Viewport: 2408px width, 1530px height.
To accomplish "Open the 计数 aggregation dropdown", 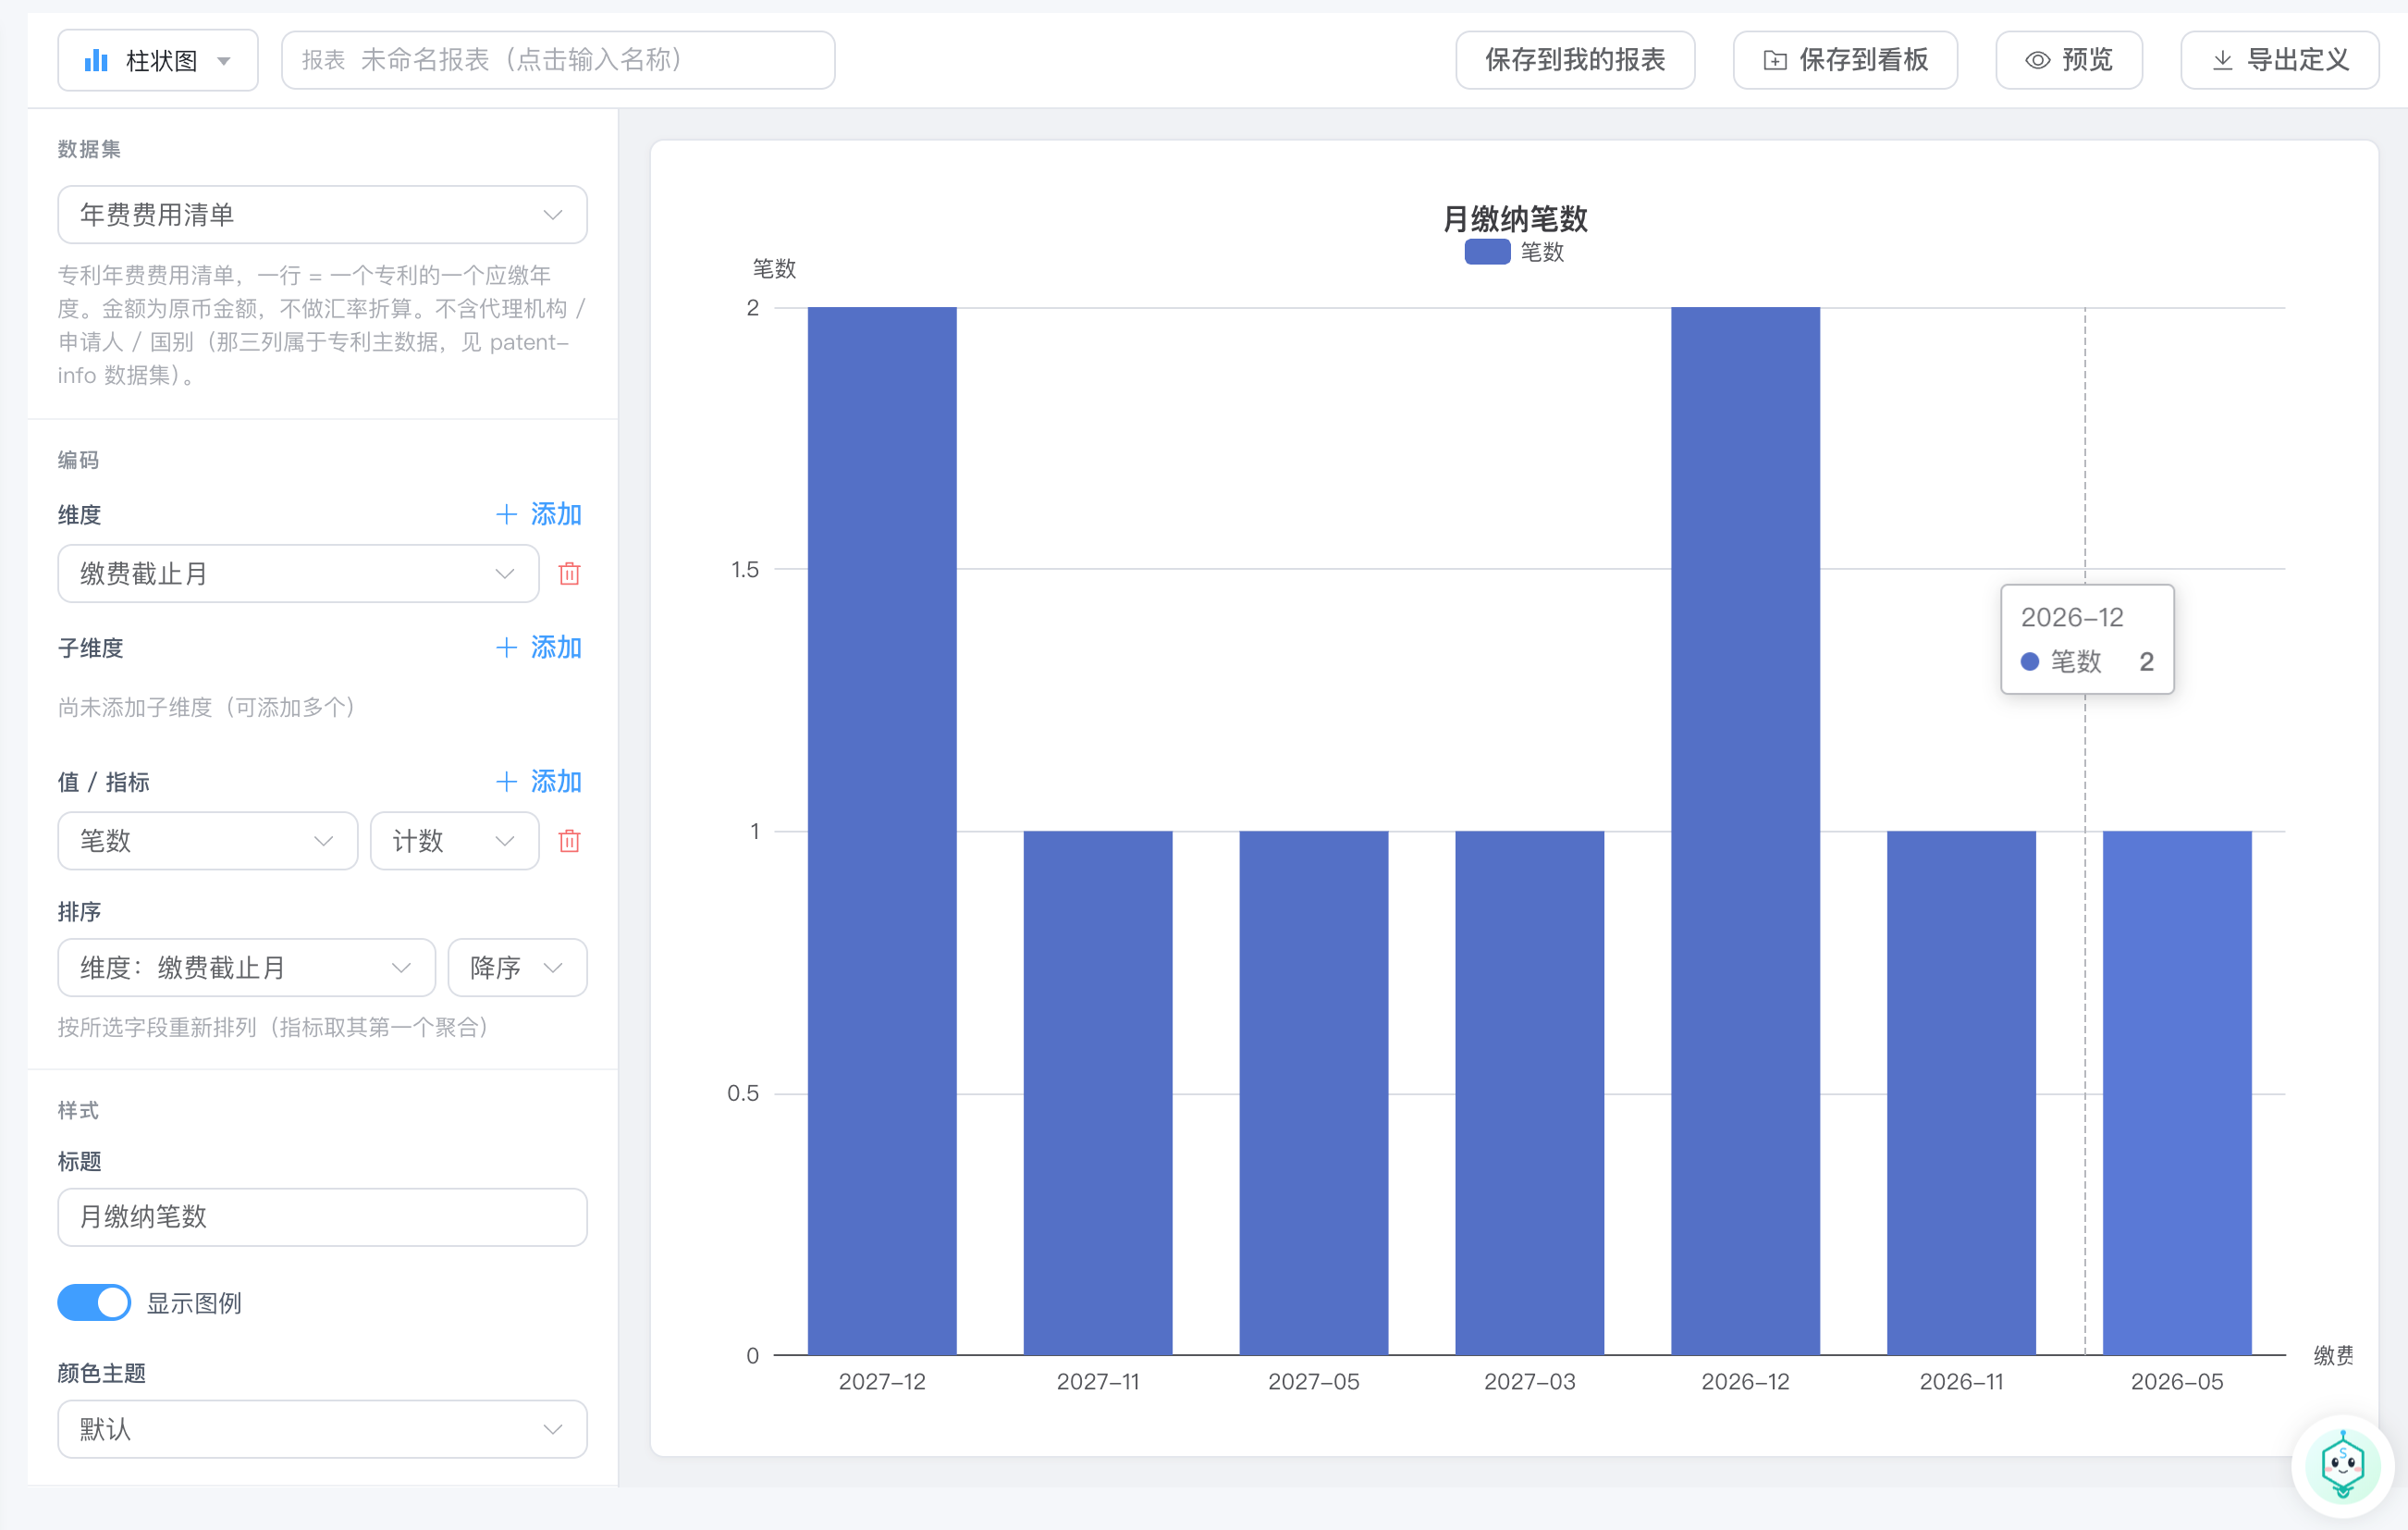I will (455, 840).
